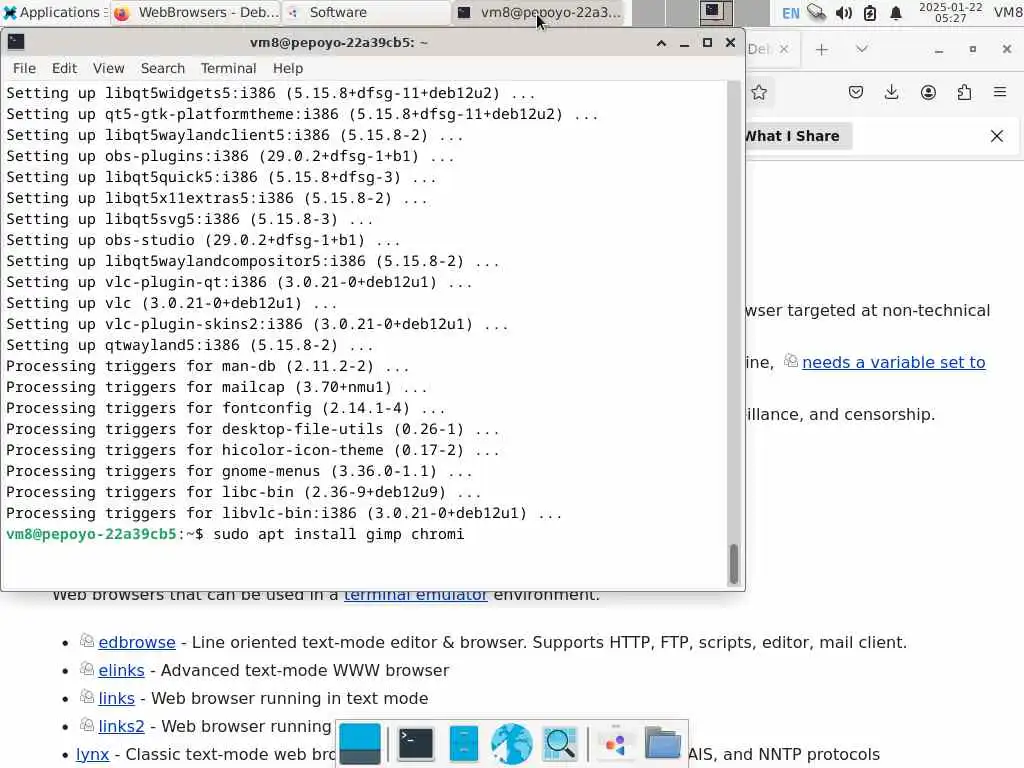Roll up the terminal window with caret button
Viewport: 1024px width, 768px height.
pyautogui.click(x=661, y=43)
